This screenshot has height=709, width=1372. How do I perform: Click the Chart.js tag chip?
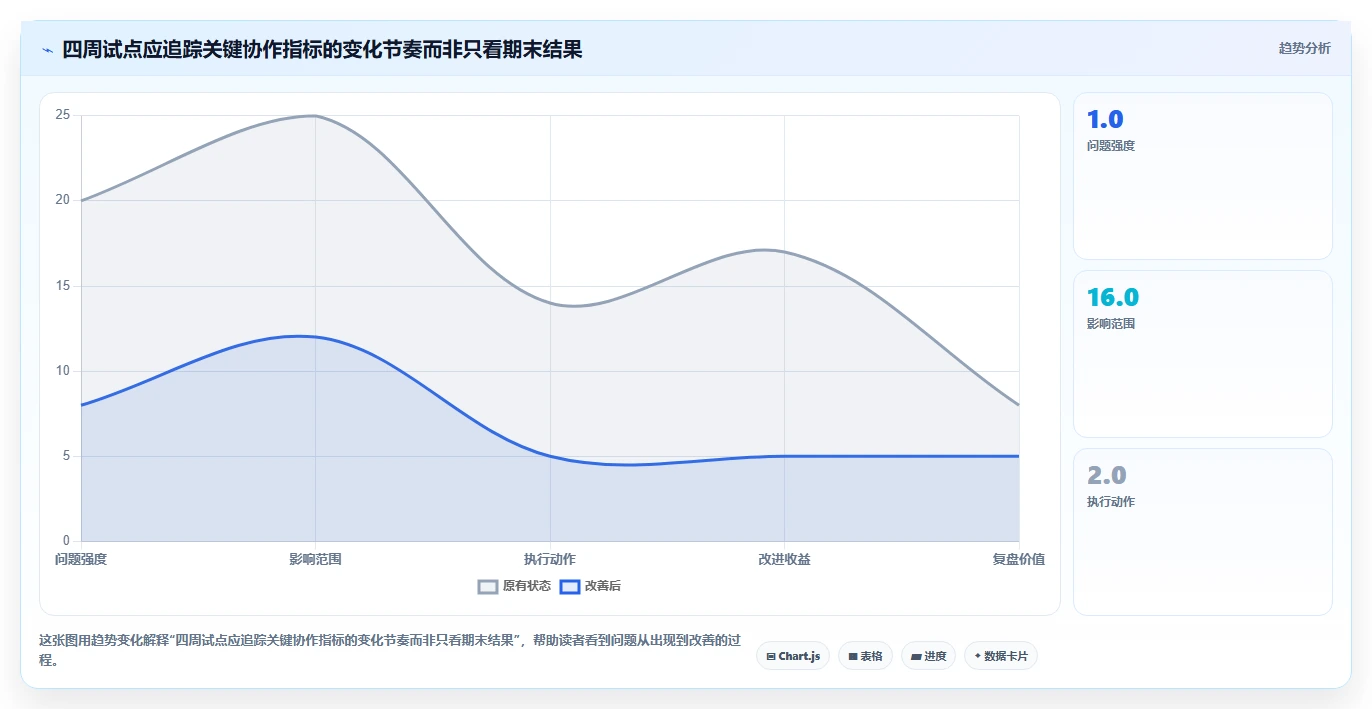click(x=793, y=656)
